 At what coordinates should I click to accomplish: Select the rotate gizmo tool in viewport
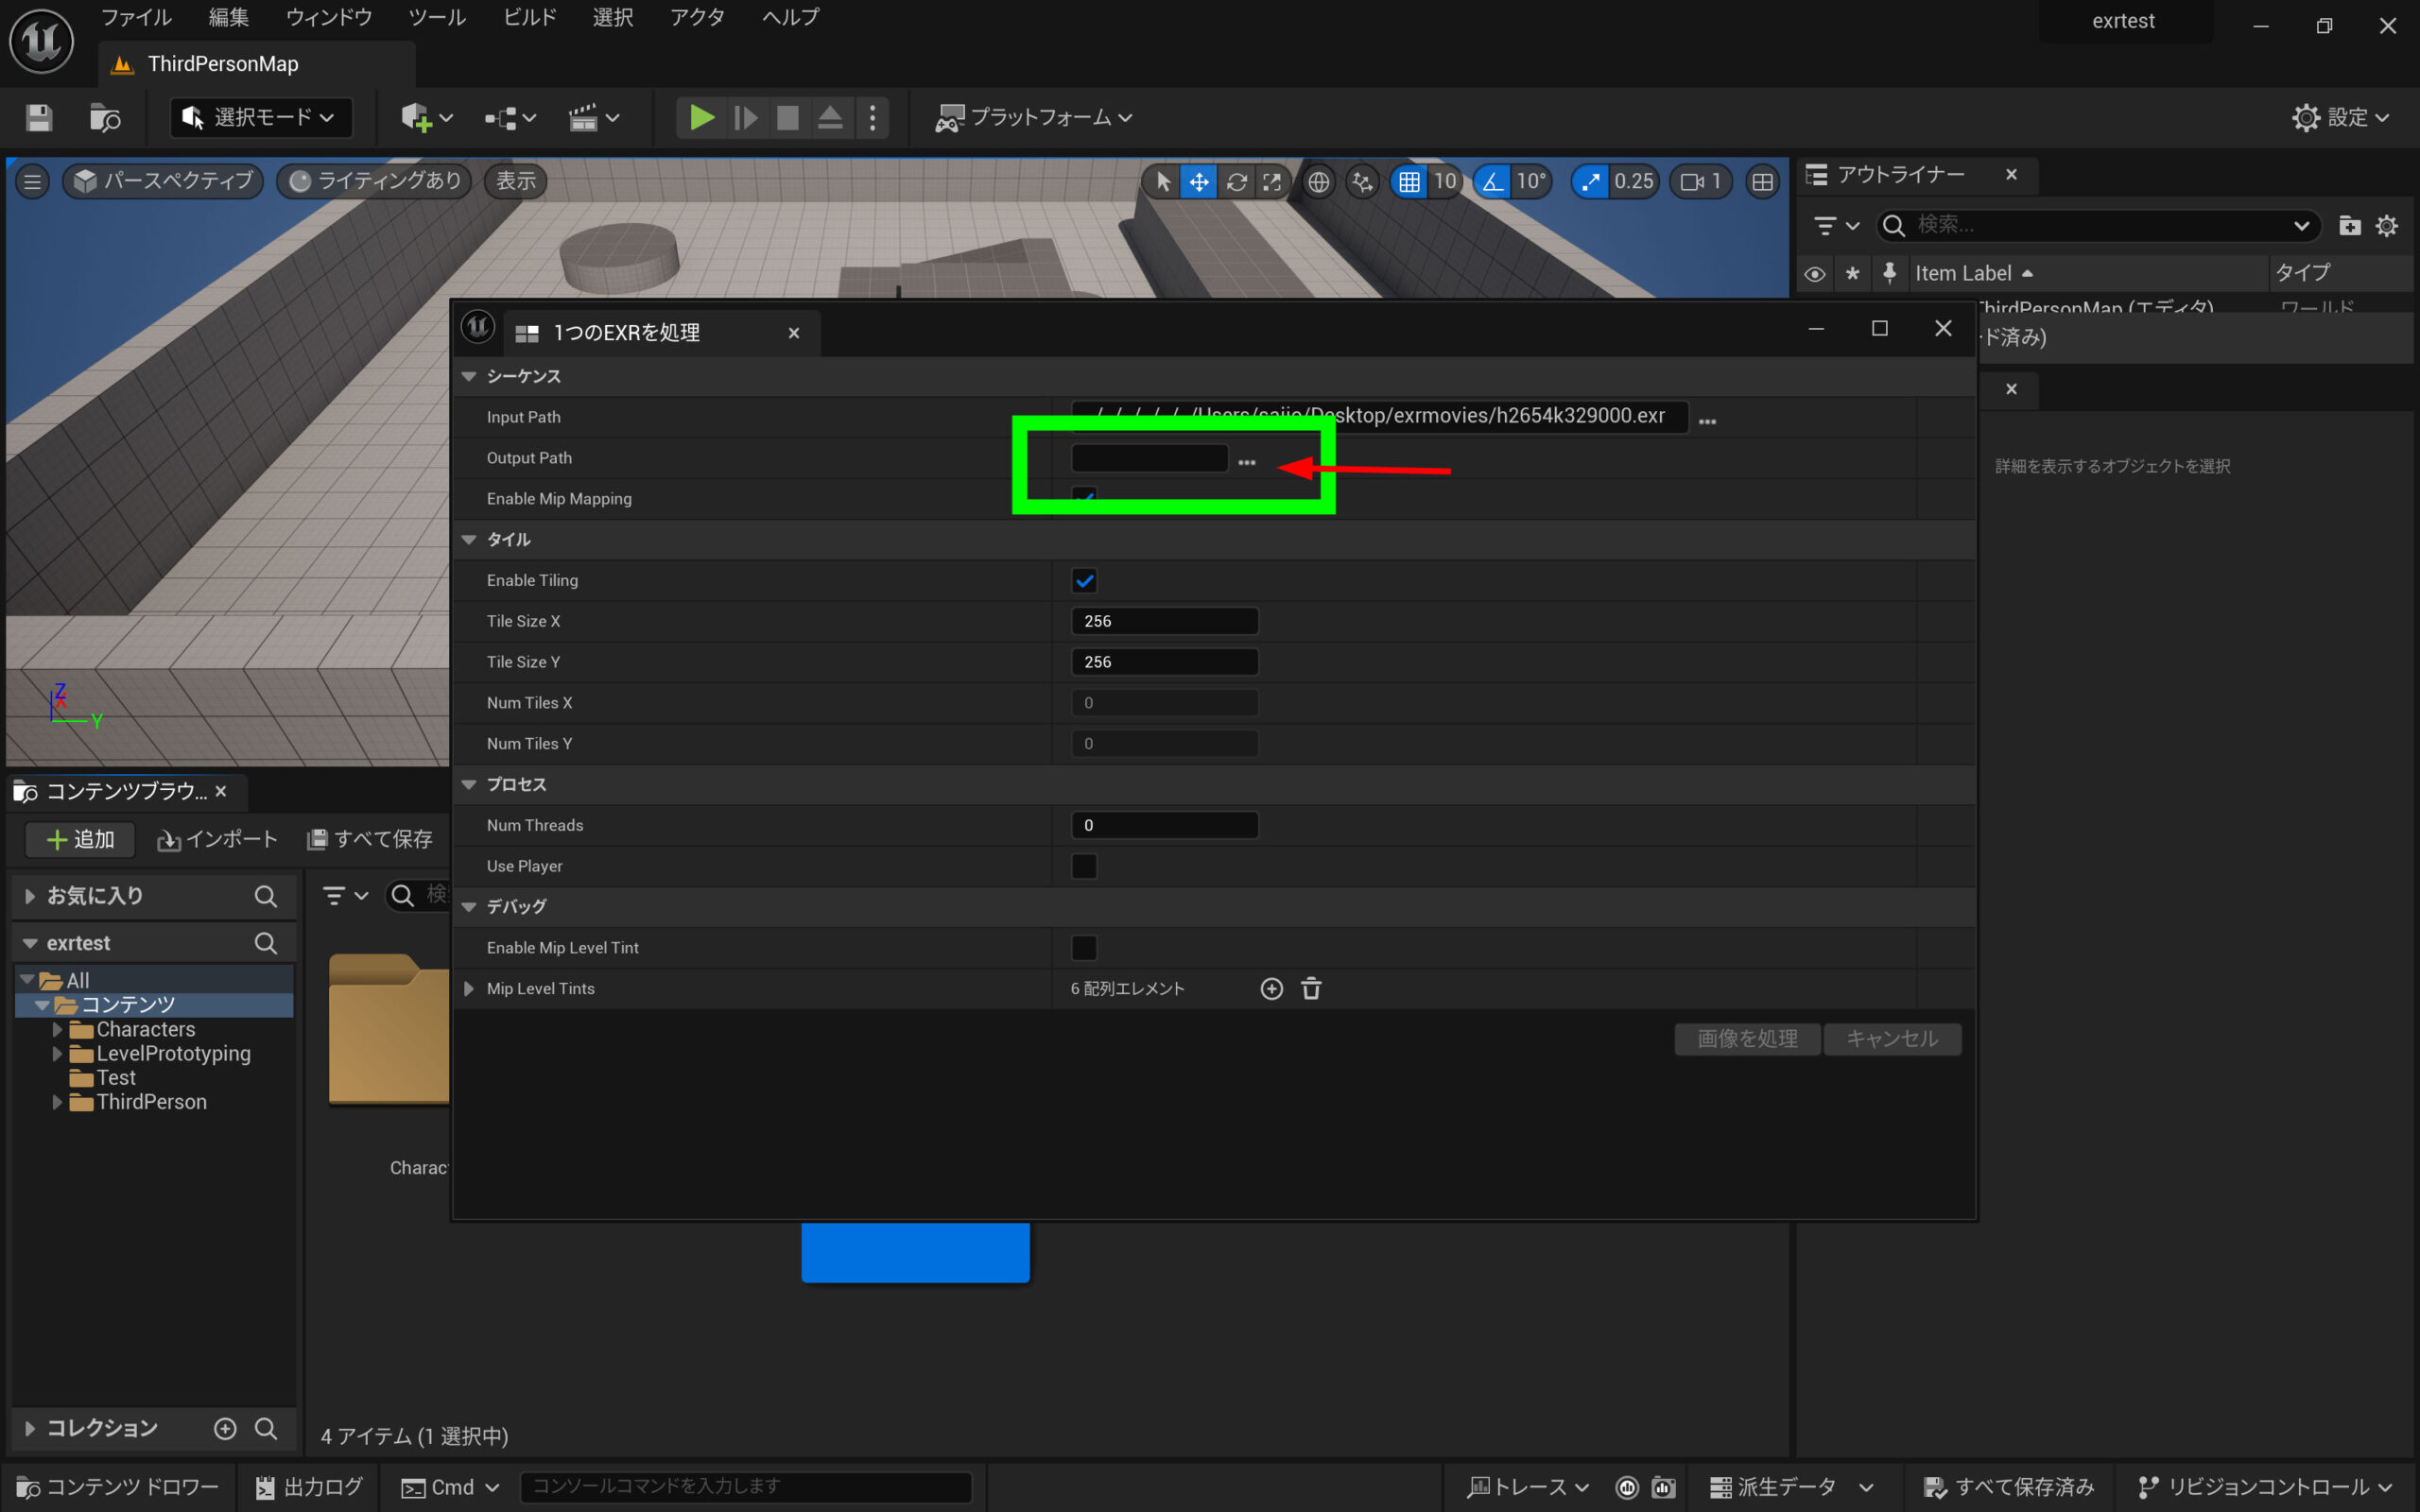tap(1236, 182)
